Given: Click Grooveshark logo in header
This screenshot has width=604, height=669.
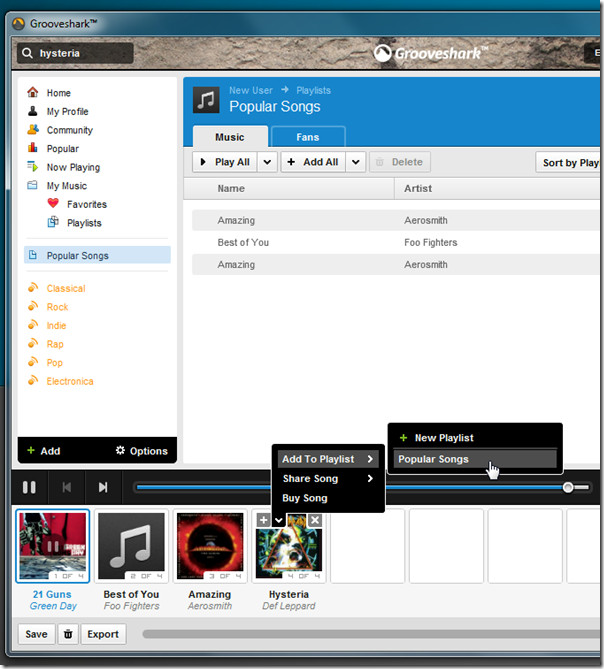Looking at the screenshot, I should coord(431,53).
